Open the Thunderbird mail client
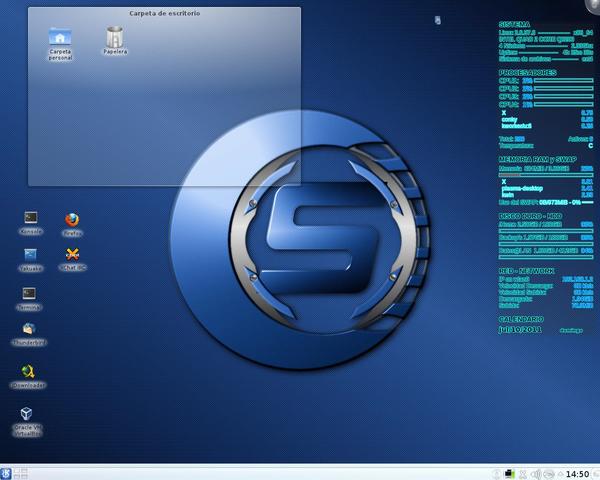Viewport: 600px width, 480px height. coord(29,334)
